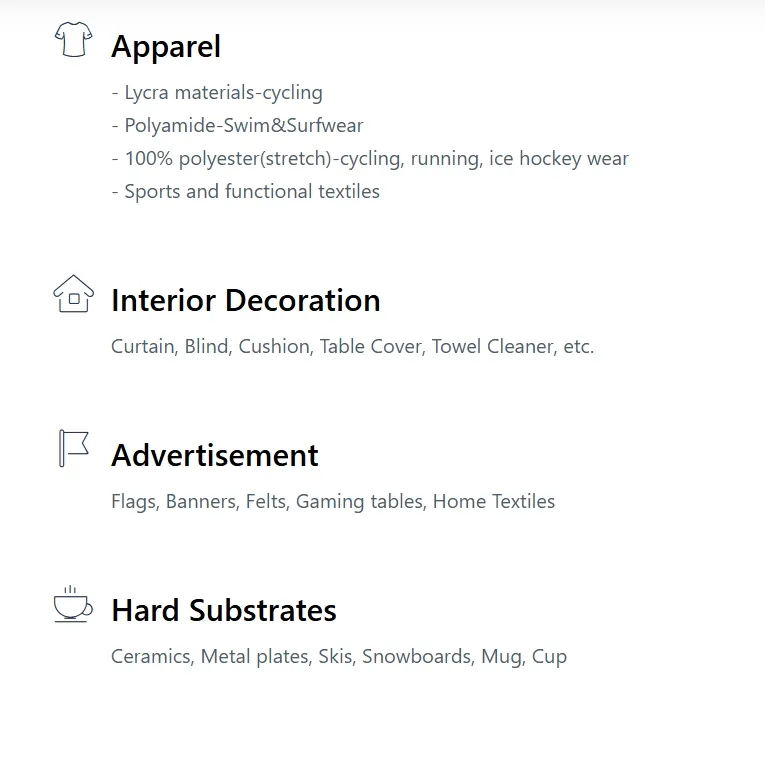This screenshot has width=765, height=765.
Task: Select the Advertisement heading
Action: click(215, 456)
